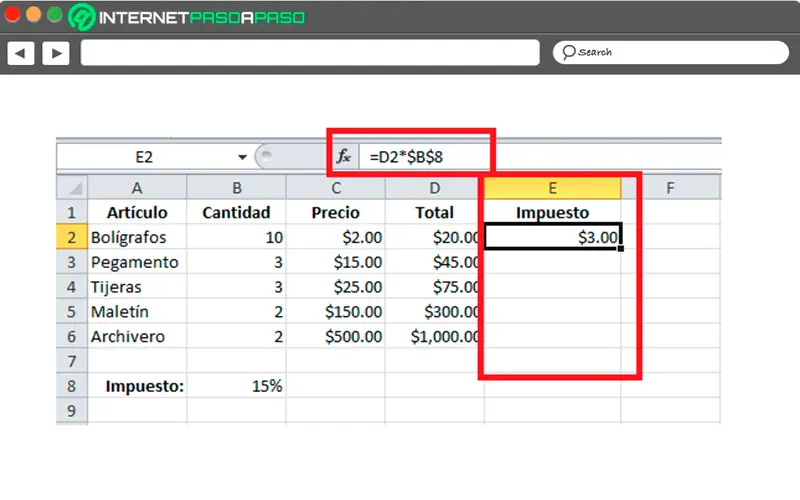Select column B header

[236, 188]
